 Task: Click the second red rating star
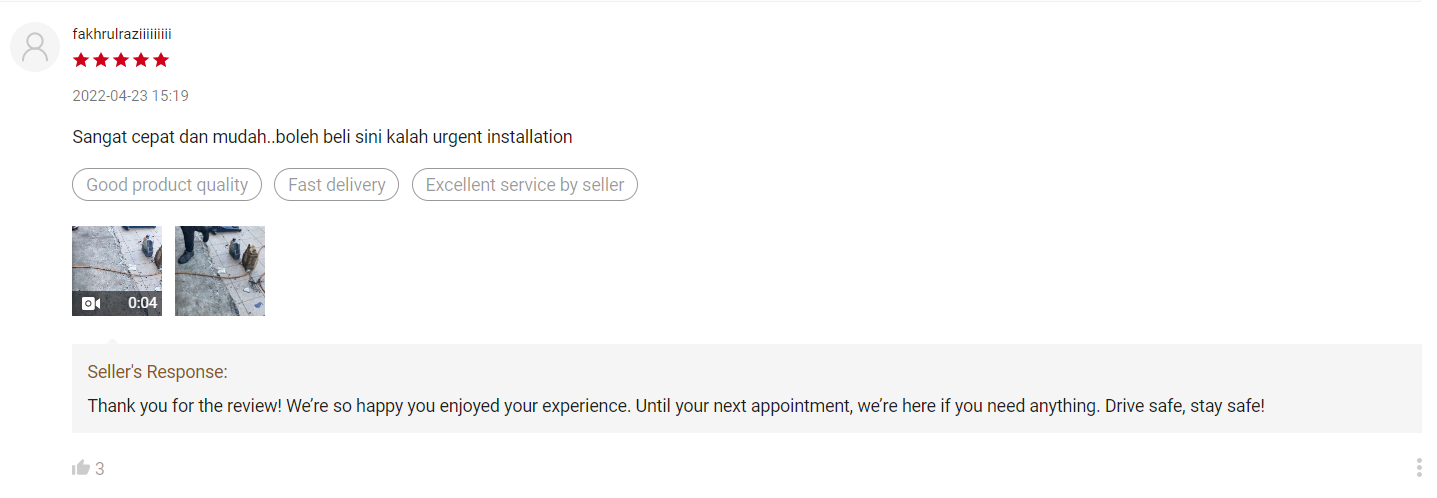click(101, 60)
